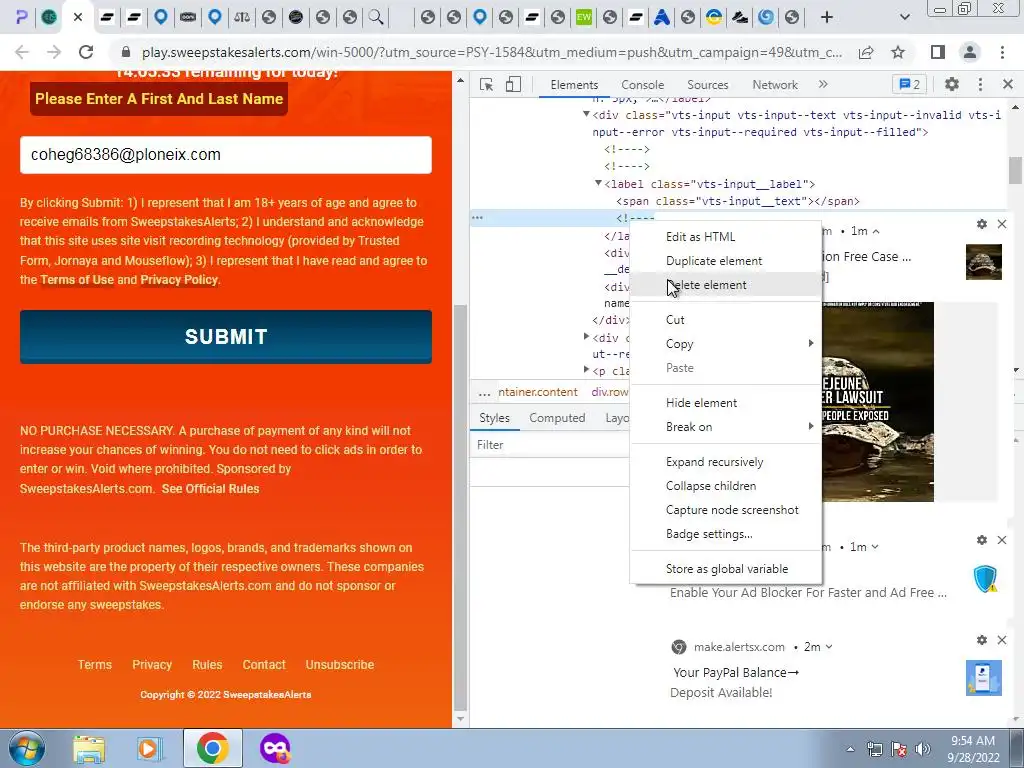Open the Break on submenu

(x=726, y=426)
